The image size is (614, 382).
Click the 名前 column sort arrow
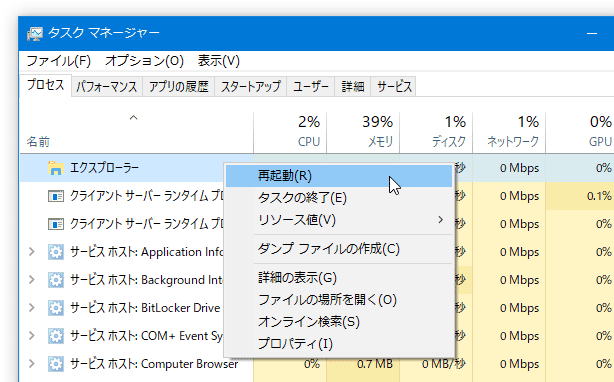[134, 117]
